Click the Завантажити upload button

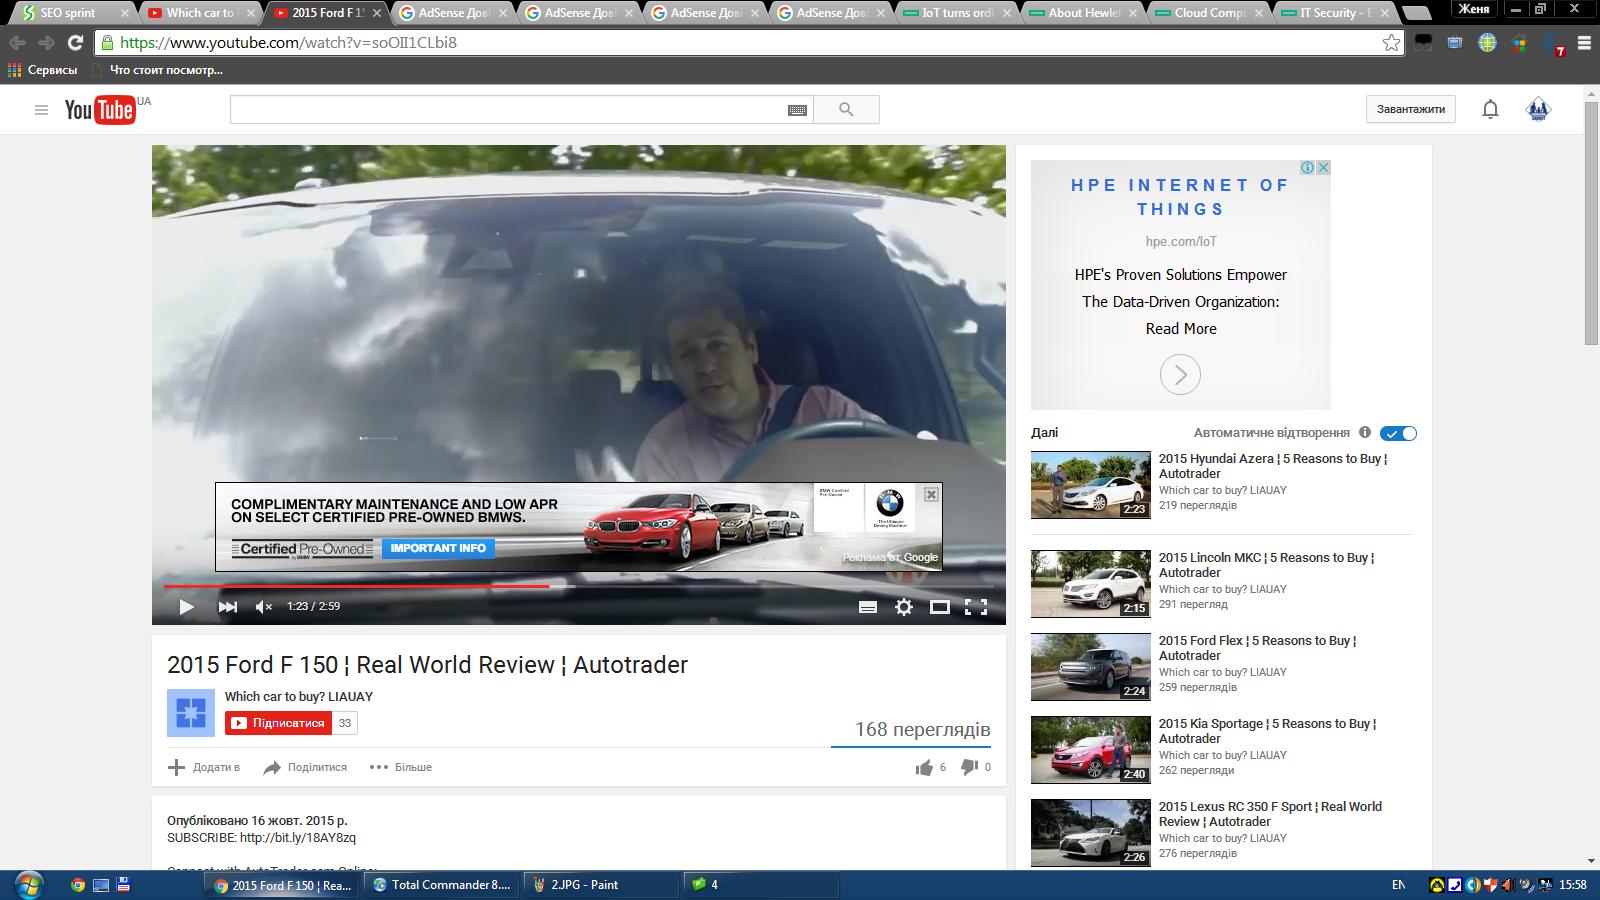pyautogui.click(x=1411, y=109)
